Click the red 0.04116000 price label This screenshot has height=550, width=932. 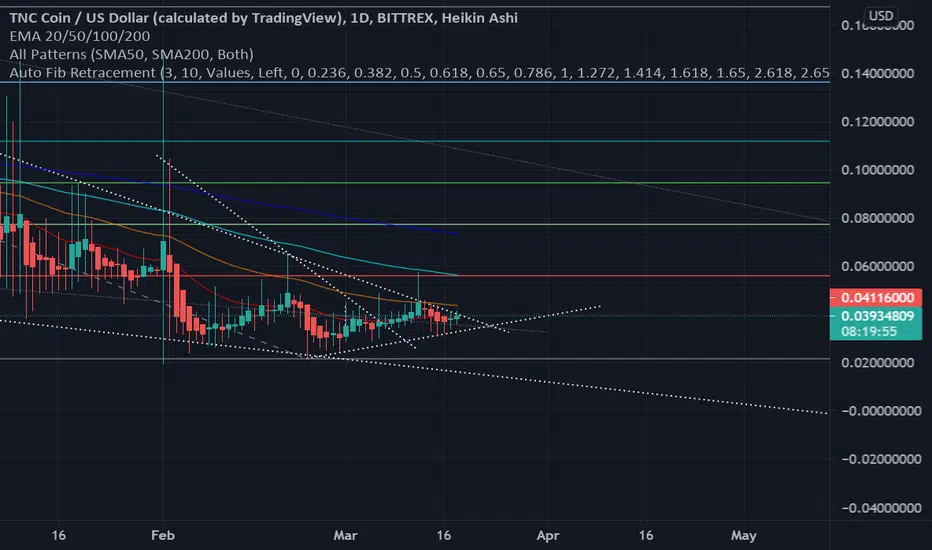tap(876, 298)
